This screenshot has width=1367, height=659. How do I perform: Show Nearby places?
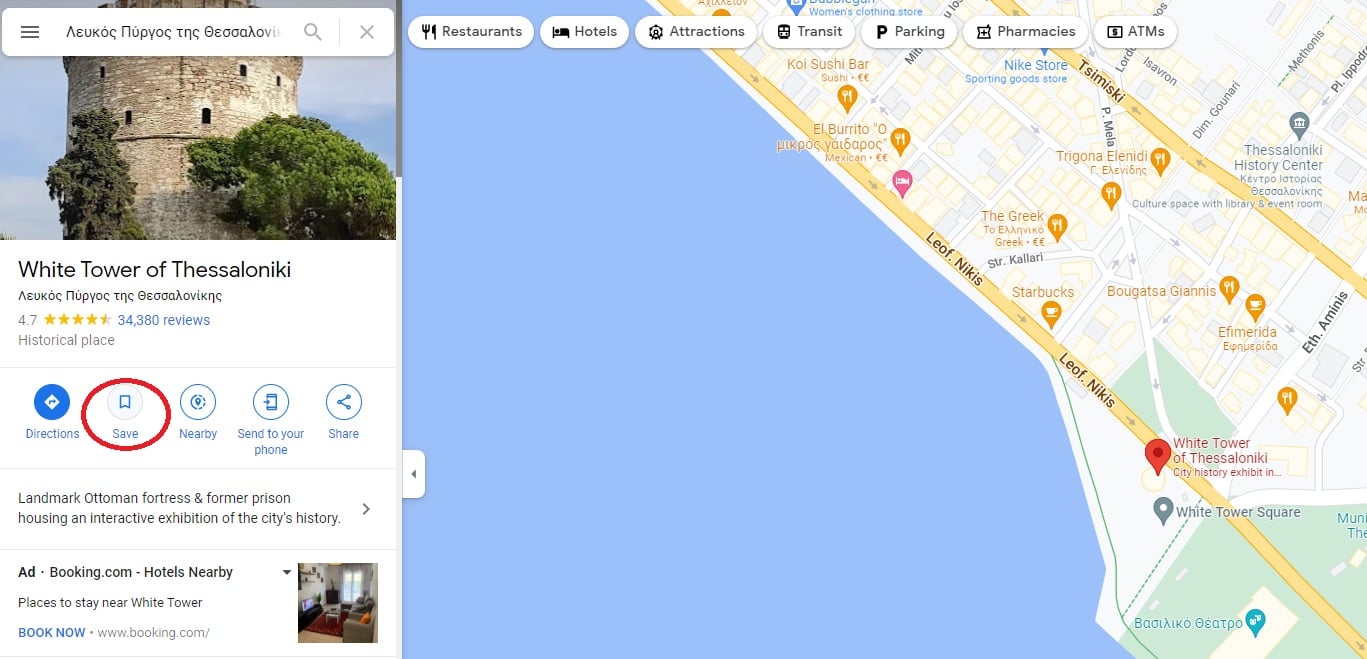click(198, 412)
